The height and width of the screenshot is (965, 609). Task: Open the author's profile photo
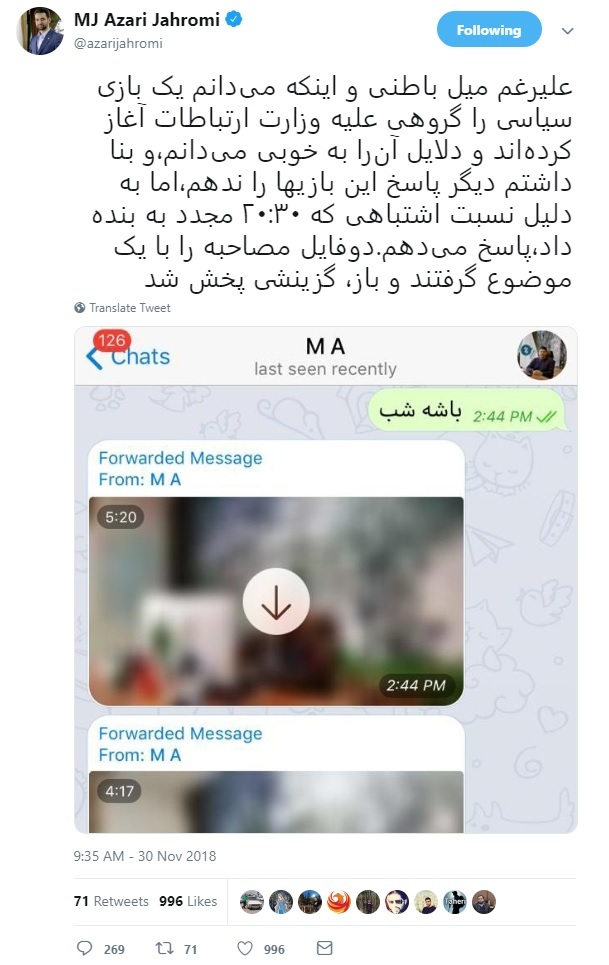pos(40,31)
